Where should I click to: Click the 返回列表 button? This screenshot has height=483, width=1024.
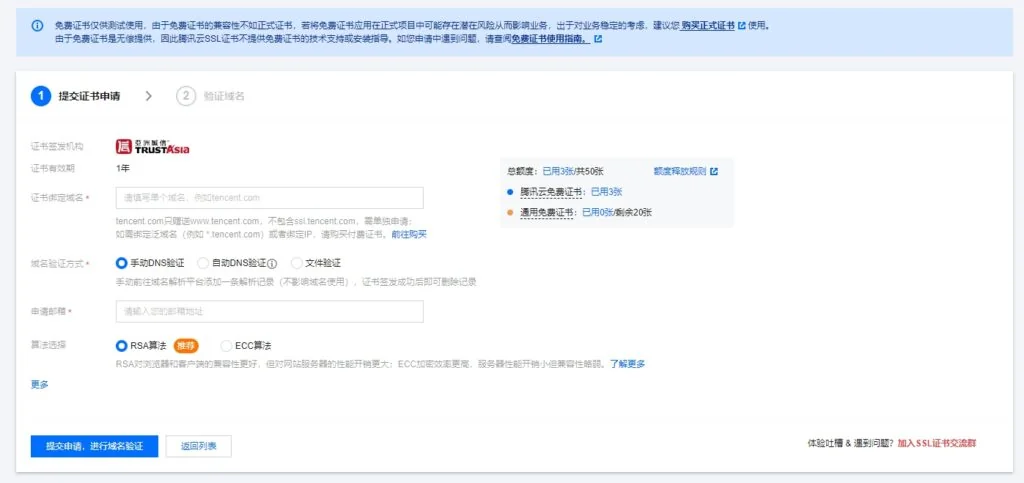click(x=199, y=446)
